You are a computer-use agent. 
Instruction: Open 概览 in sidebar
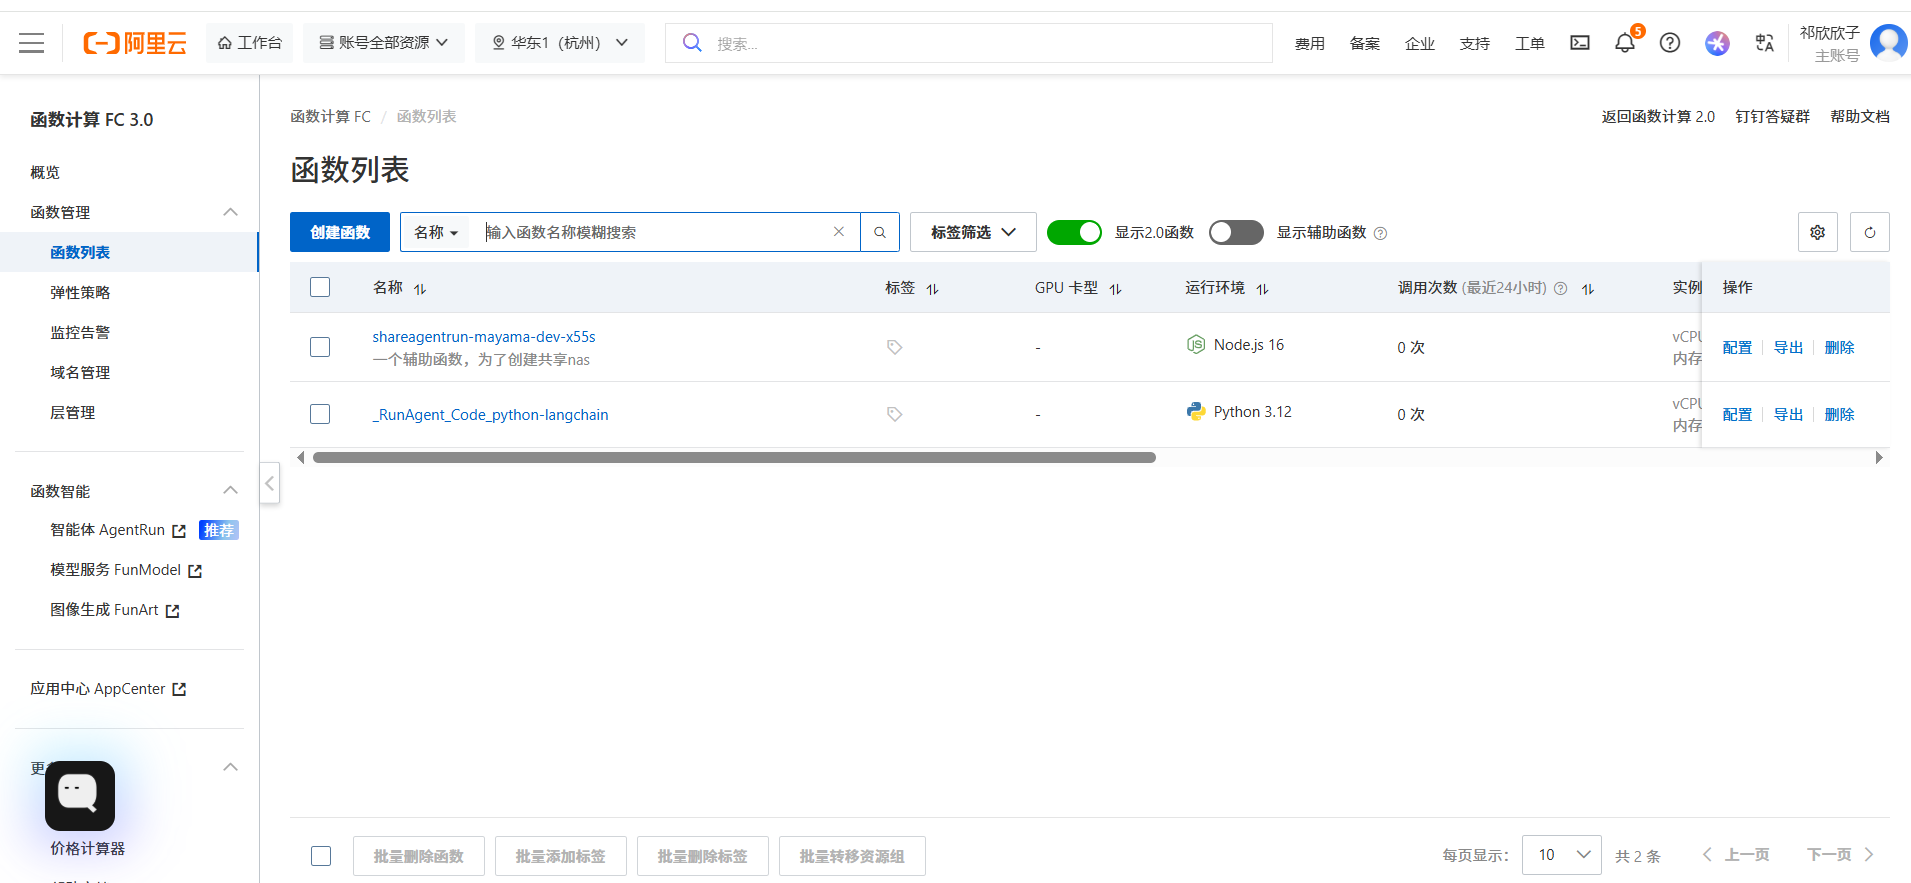pyautogui.click(x=45, y=172)
